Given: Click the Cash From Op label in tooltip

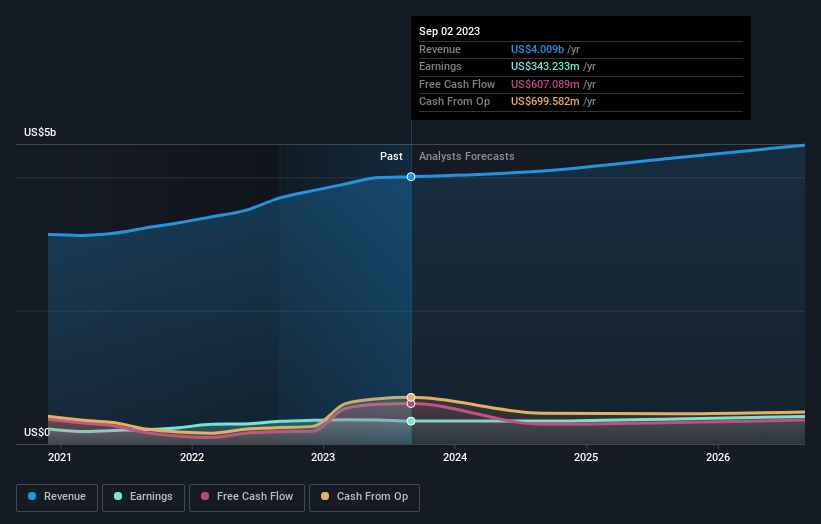Looking at the screenshot, I should (x=454, y=102).
